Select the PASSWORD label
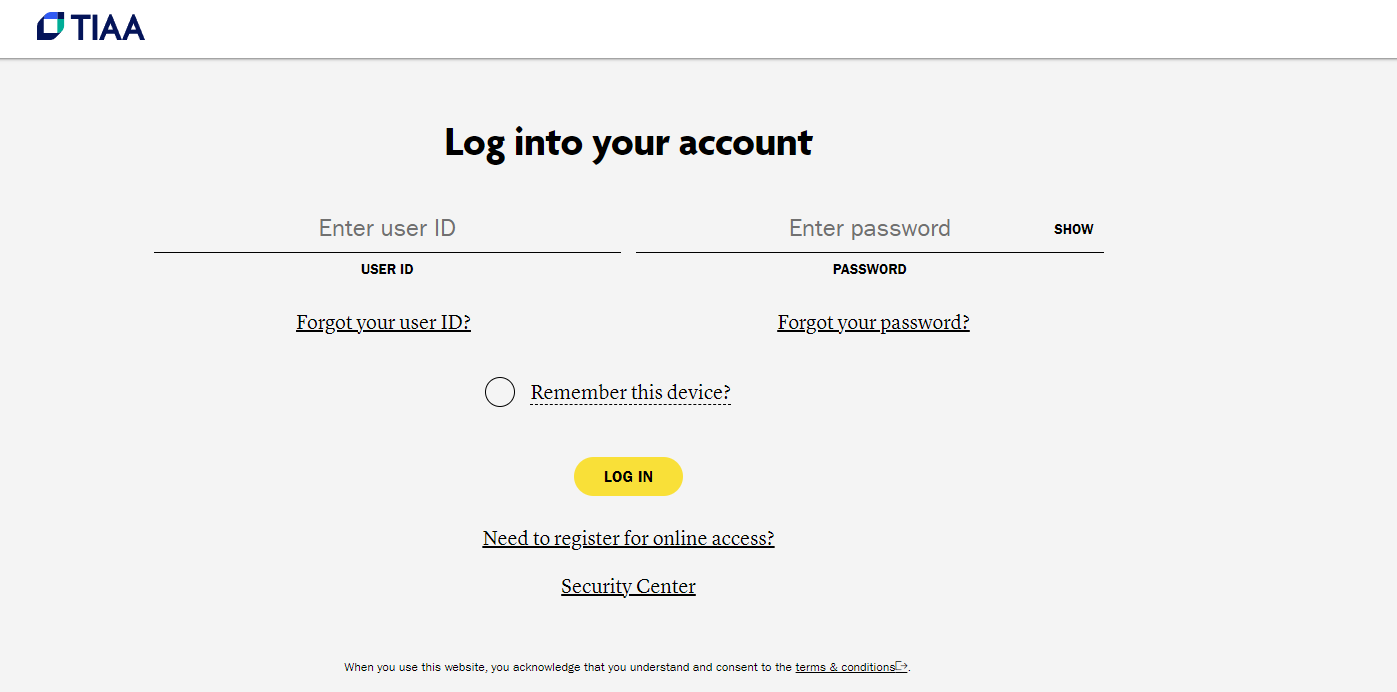Screen dimensions: 1397x692 click(869, 269)
